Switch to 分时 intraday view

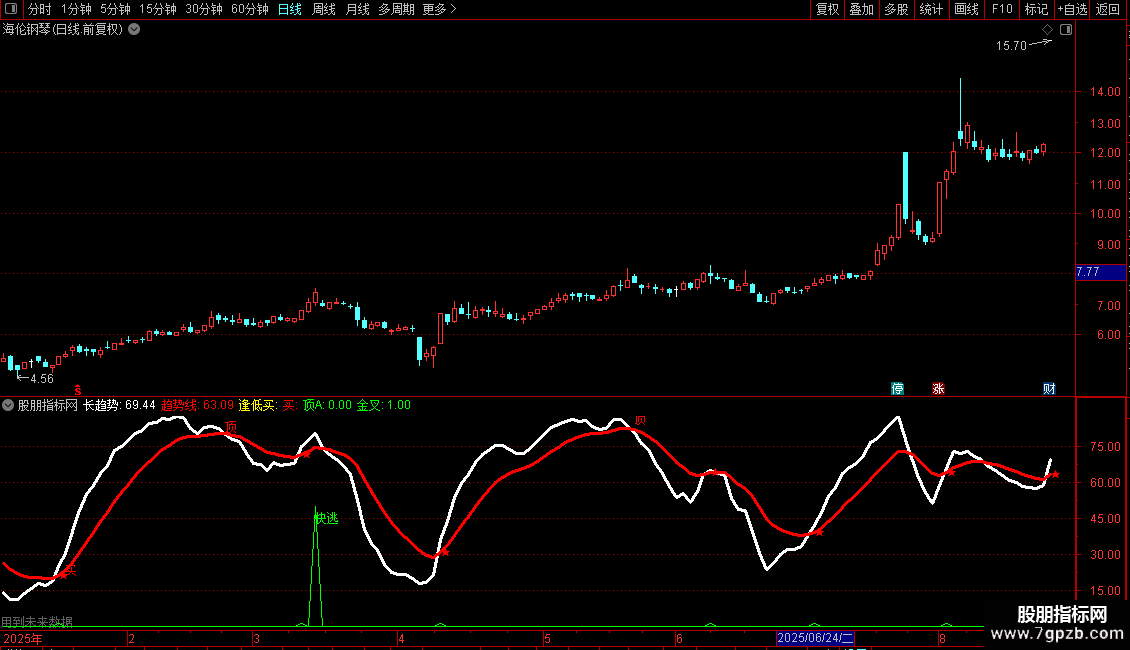40,9
